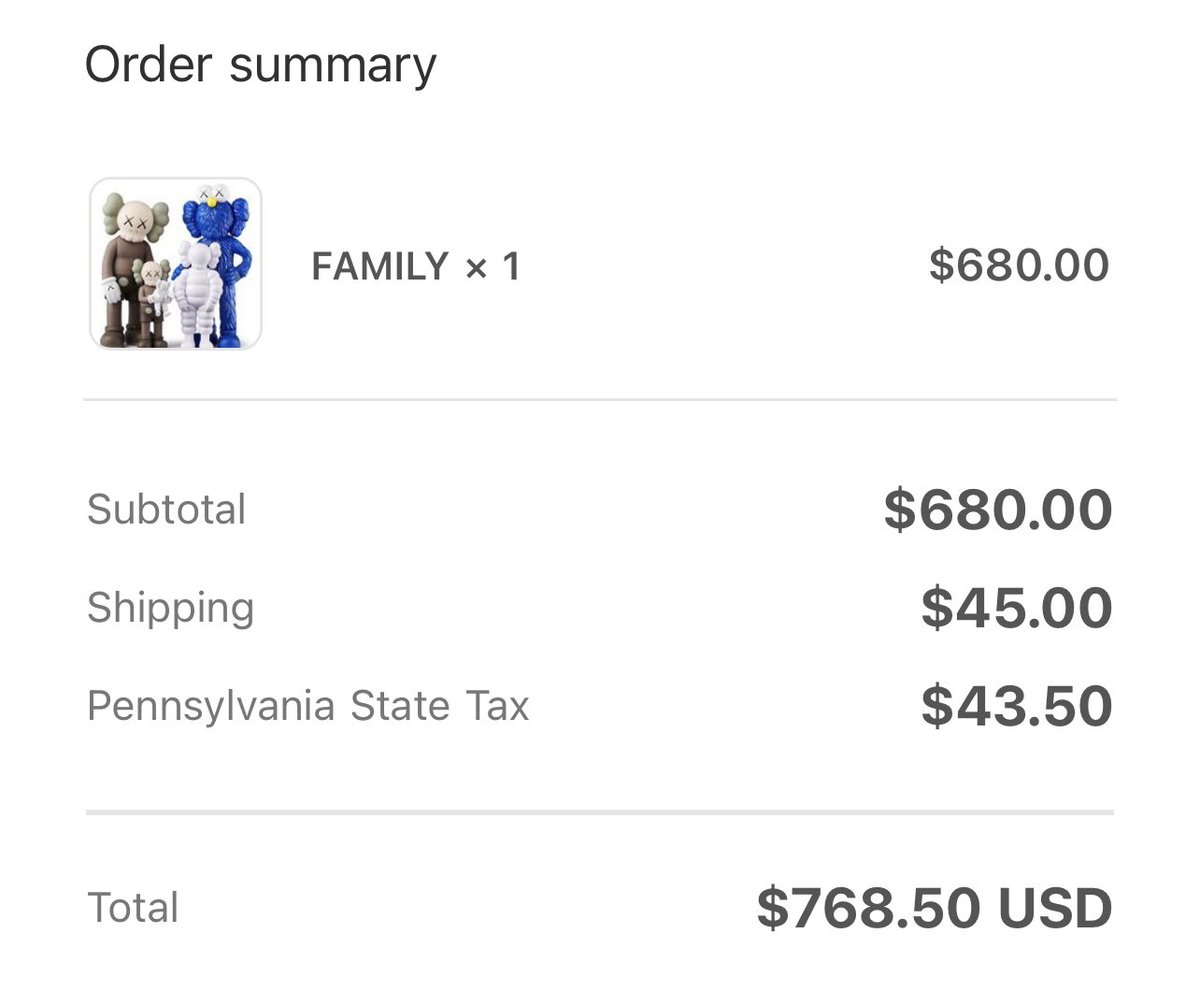Select the Order summary heading
1200x991 pixels.
261,65
